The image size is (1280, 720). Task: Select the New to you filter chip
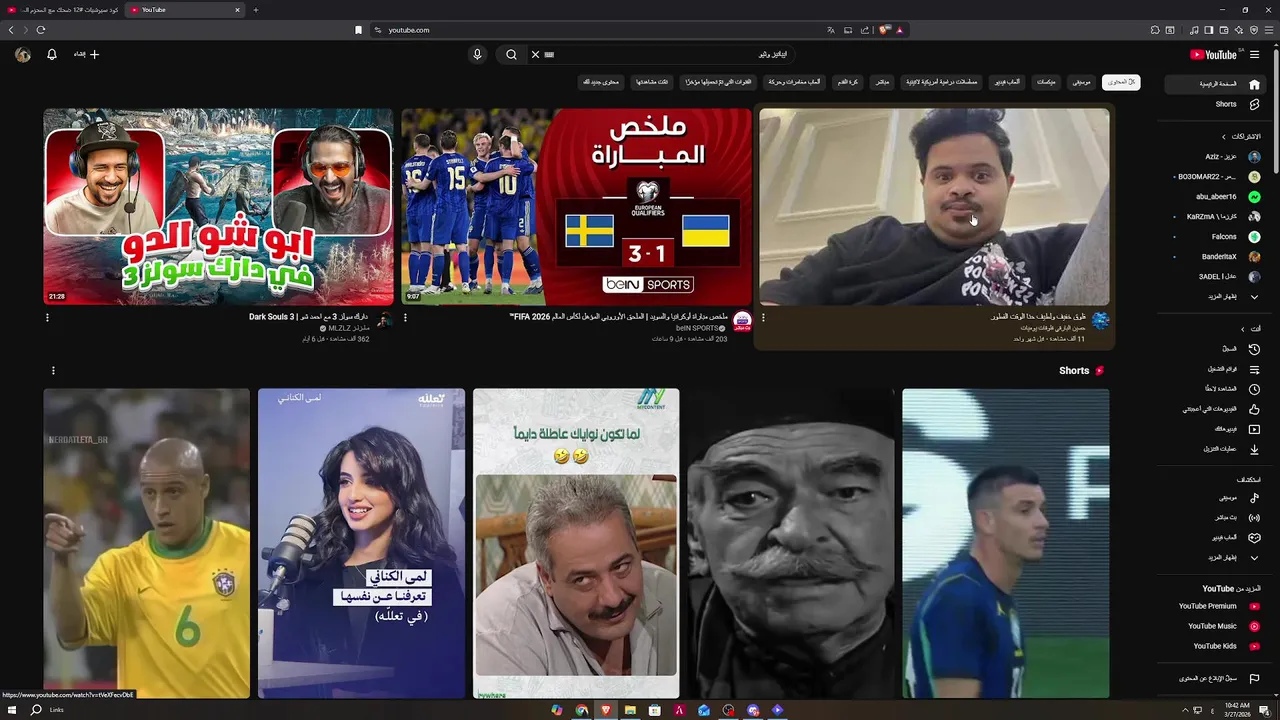[603, 82]
